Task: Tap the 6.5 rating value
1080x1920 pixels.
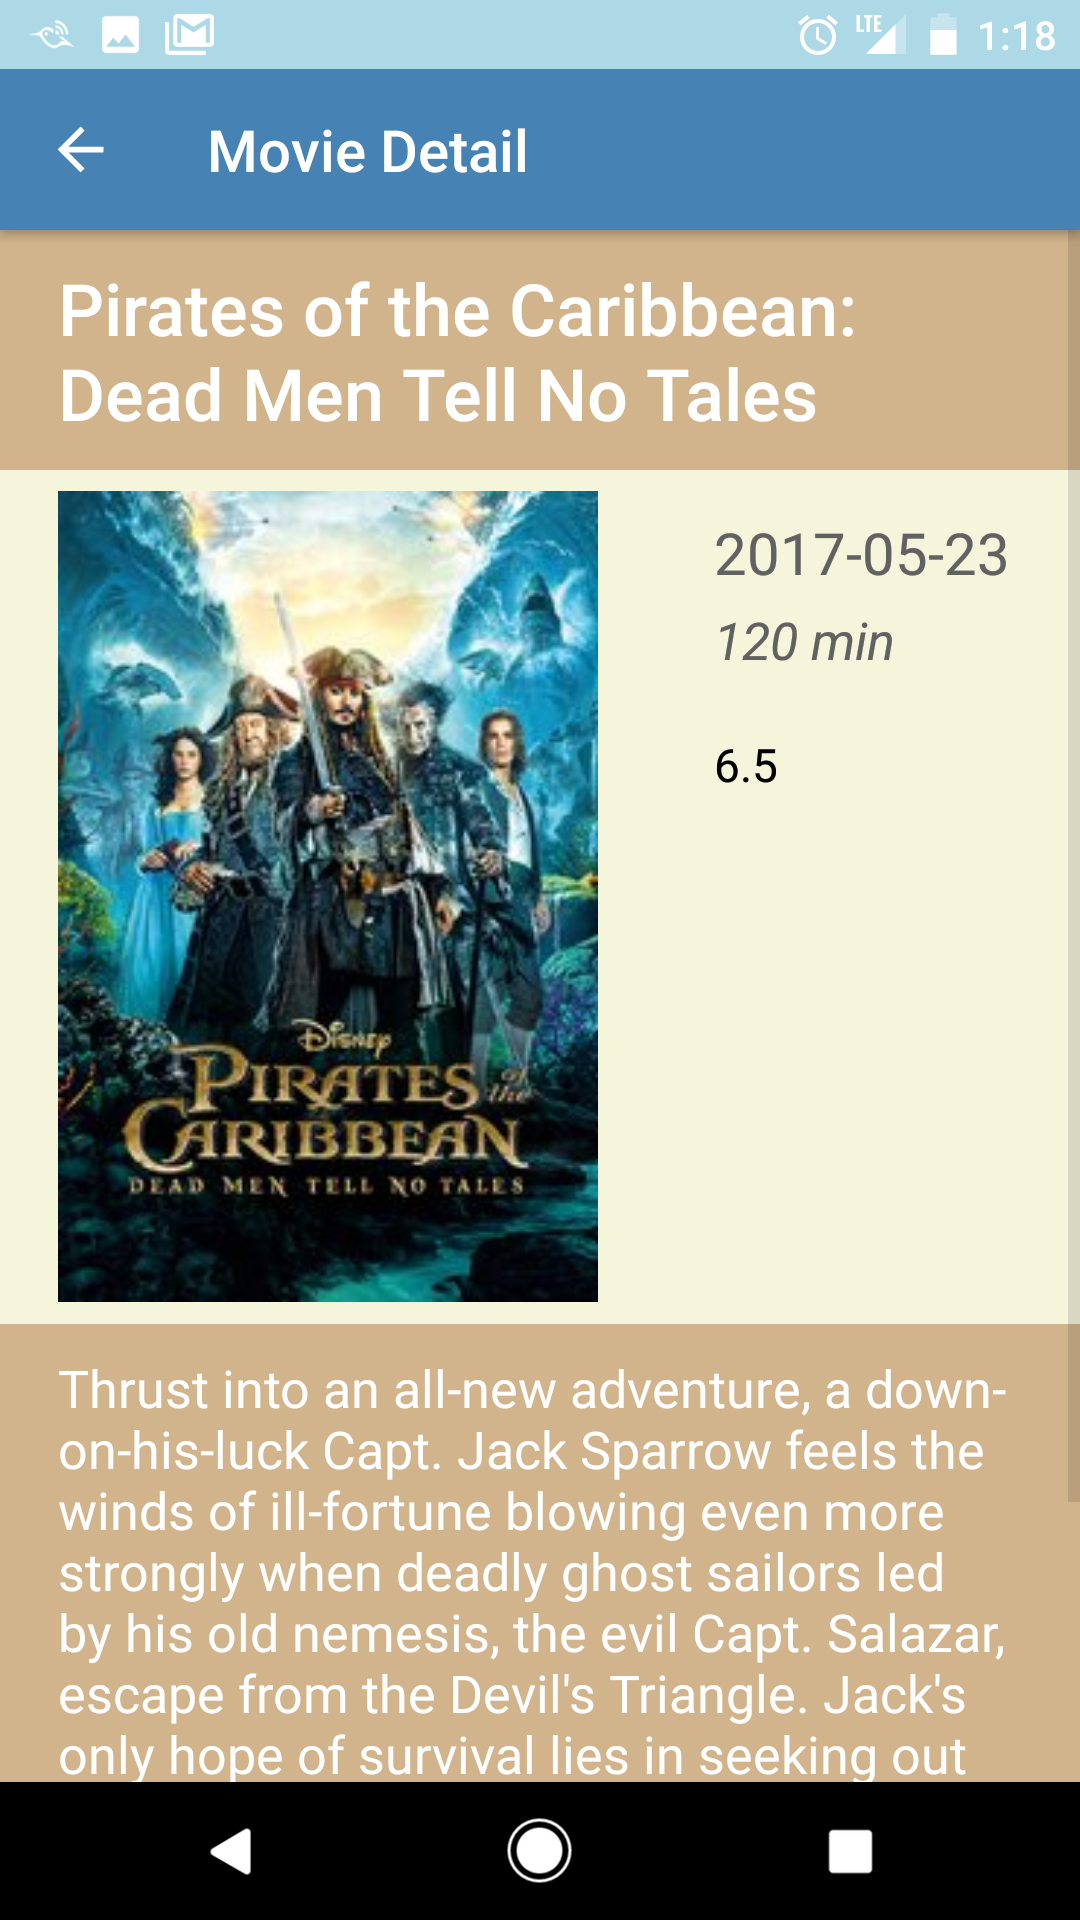Action: click(746, 767)
